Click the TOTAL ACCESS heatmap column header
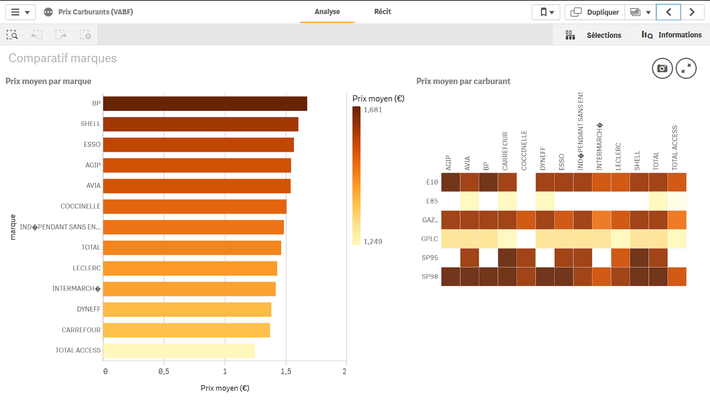This screenshot has height=400, width=710. pyautogui.click(x=675, y=148)
